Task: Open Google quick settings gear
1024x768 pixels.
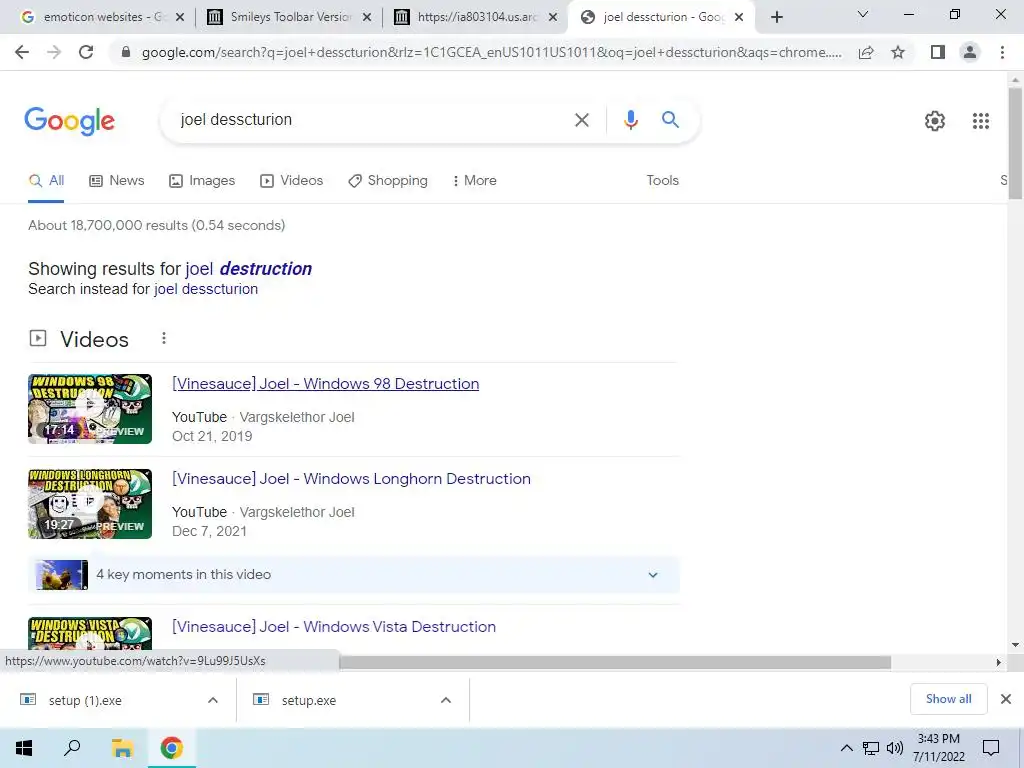Action: click(935, 121)
